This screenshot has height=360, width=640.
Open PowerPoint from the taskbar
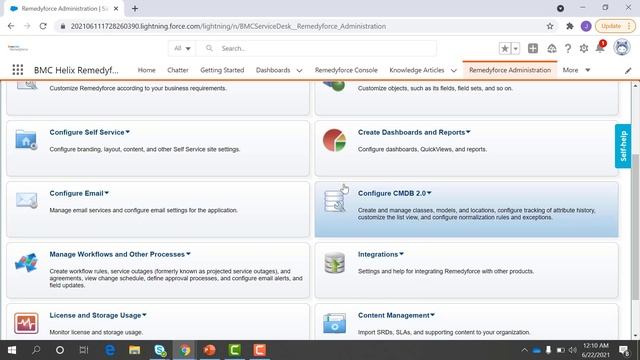209,350
